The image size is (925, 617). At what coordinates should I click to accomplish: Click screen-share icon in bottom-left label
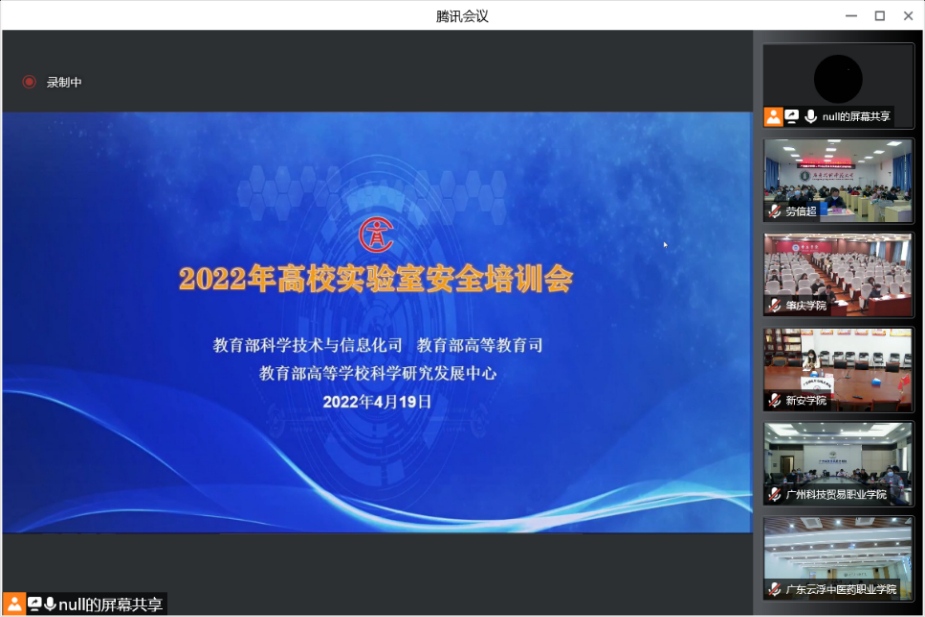pos(34,604)
